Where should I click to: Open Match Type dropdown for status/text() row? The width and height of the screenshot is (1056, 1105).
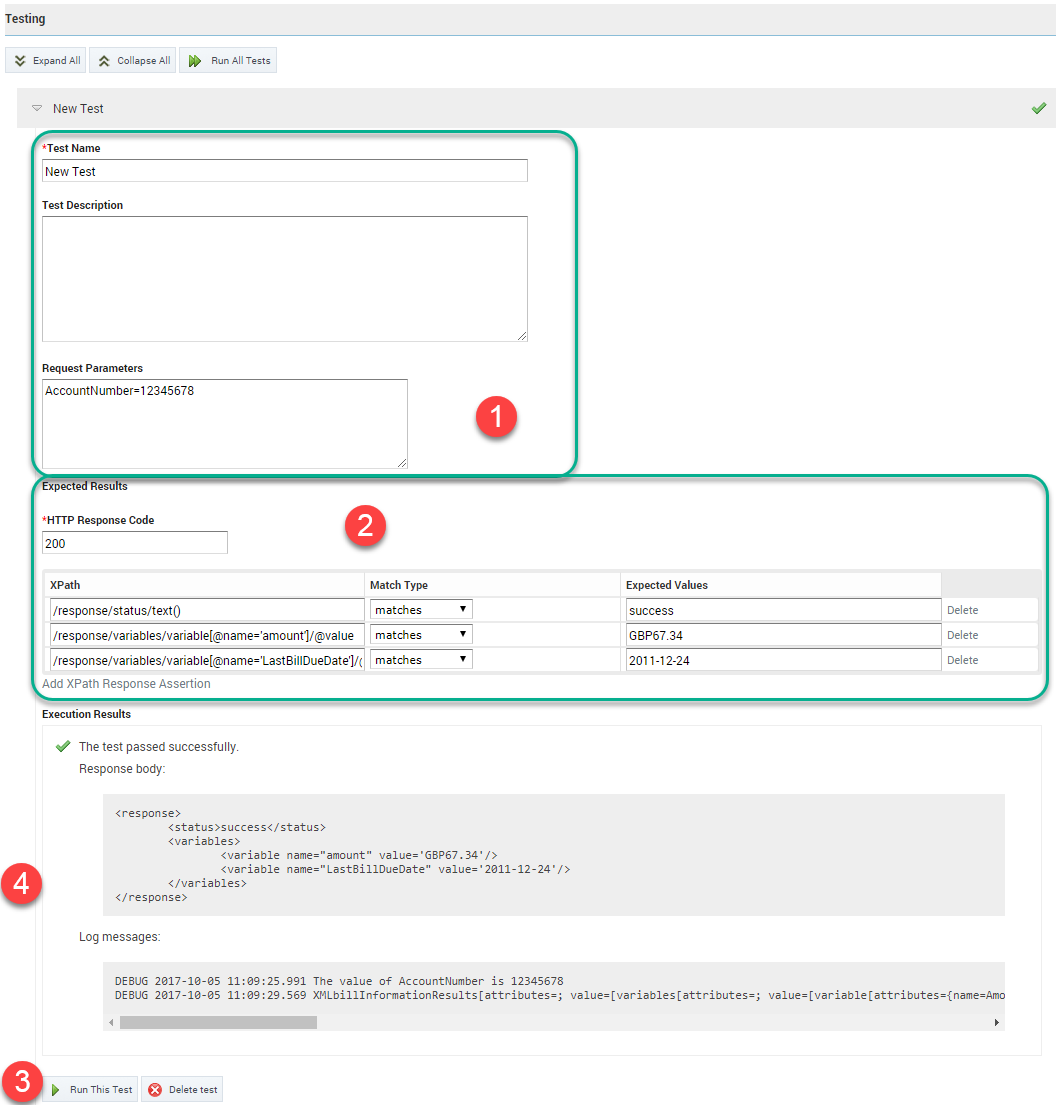pyautogui.click(x=421, y=610)
